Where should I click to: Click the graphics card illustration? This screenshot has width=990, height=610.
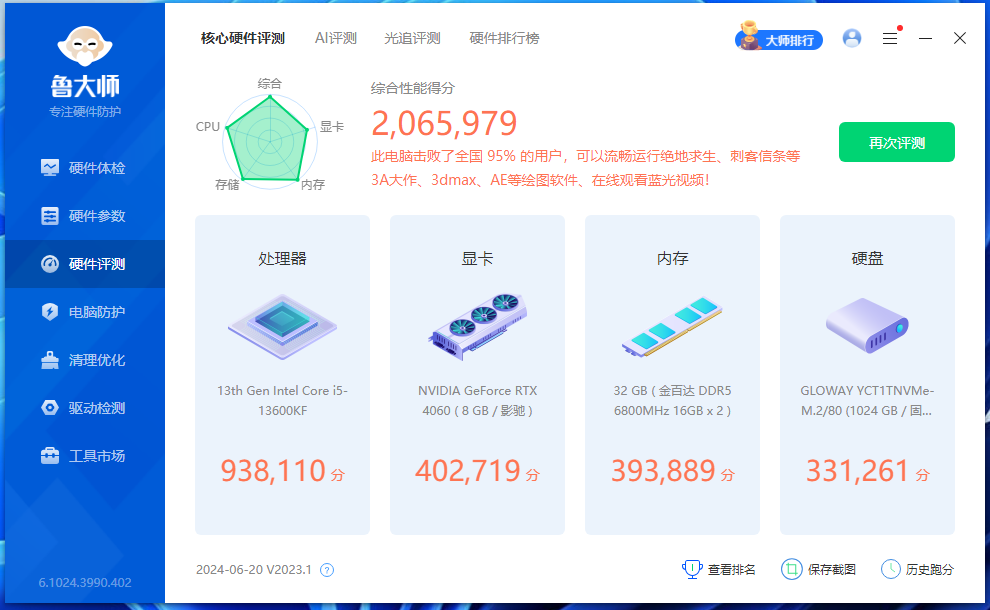pos(478,326)
